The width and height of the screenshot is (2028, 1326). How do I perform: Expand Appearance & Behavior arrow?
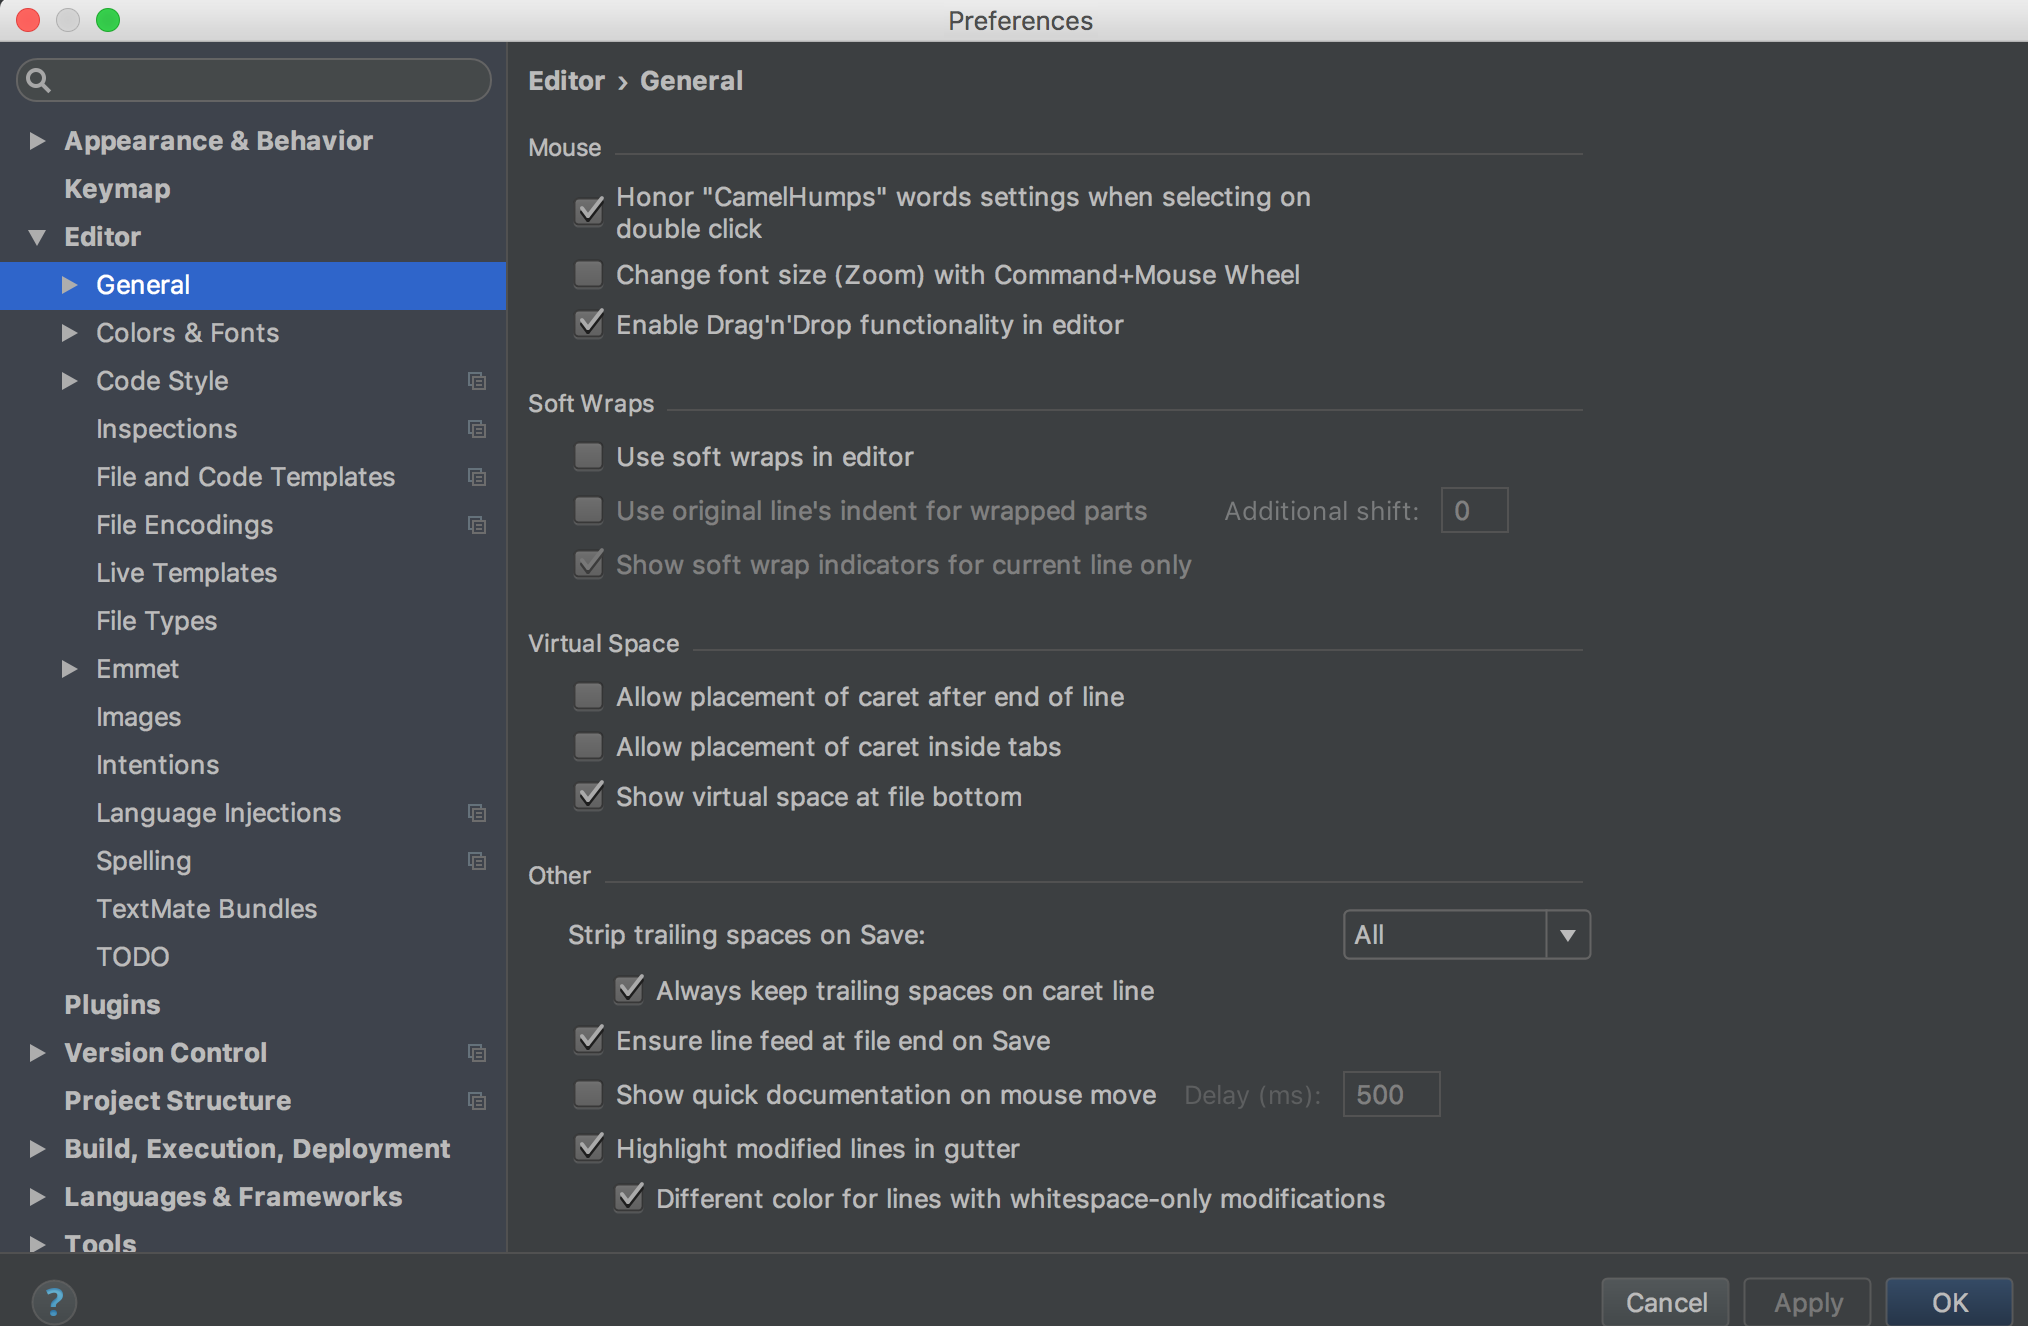[37, 141]
